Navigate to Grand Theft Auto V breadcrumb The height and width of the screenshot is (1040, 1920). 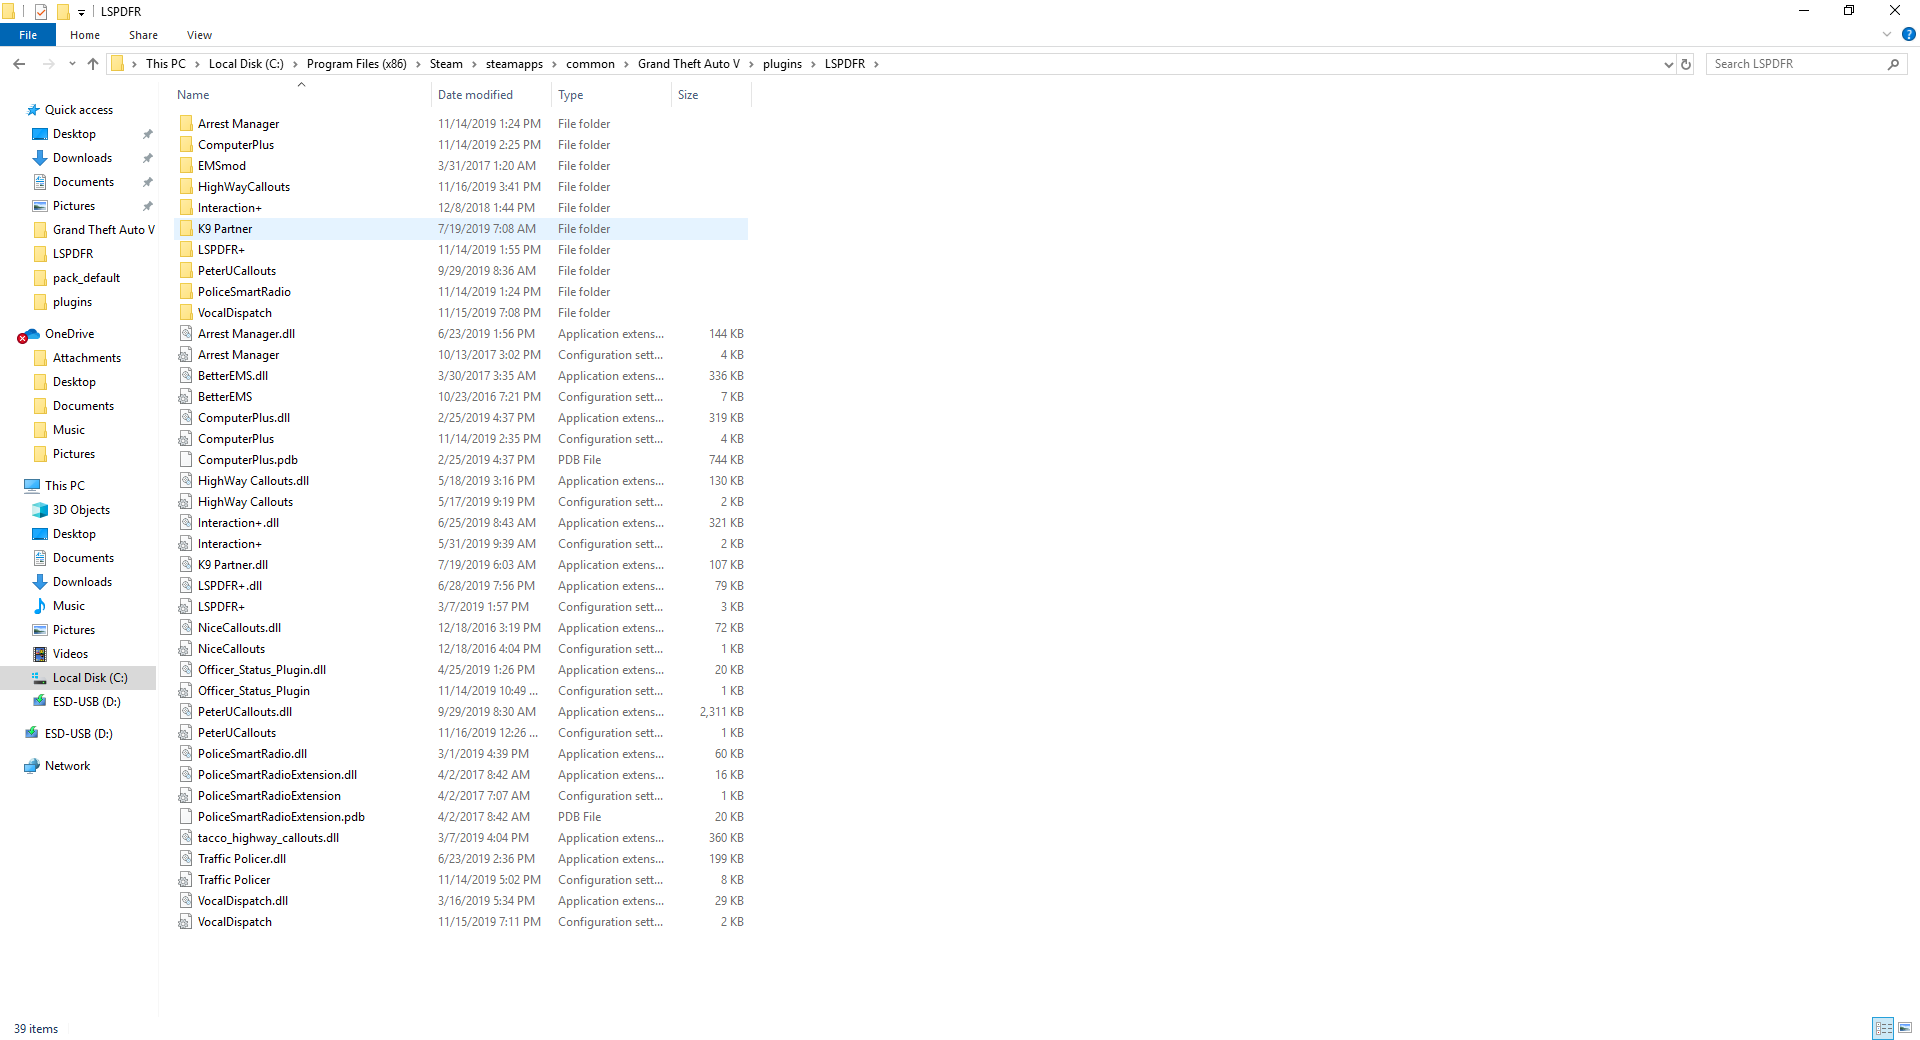tap(689, 64)
